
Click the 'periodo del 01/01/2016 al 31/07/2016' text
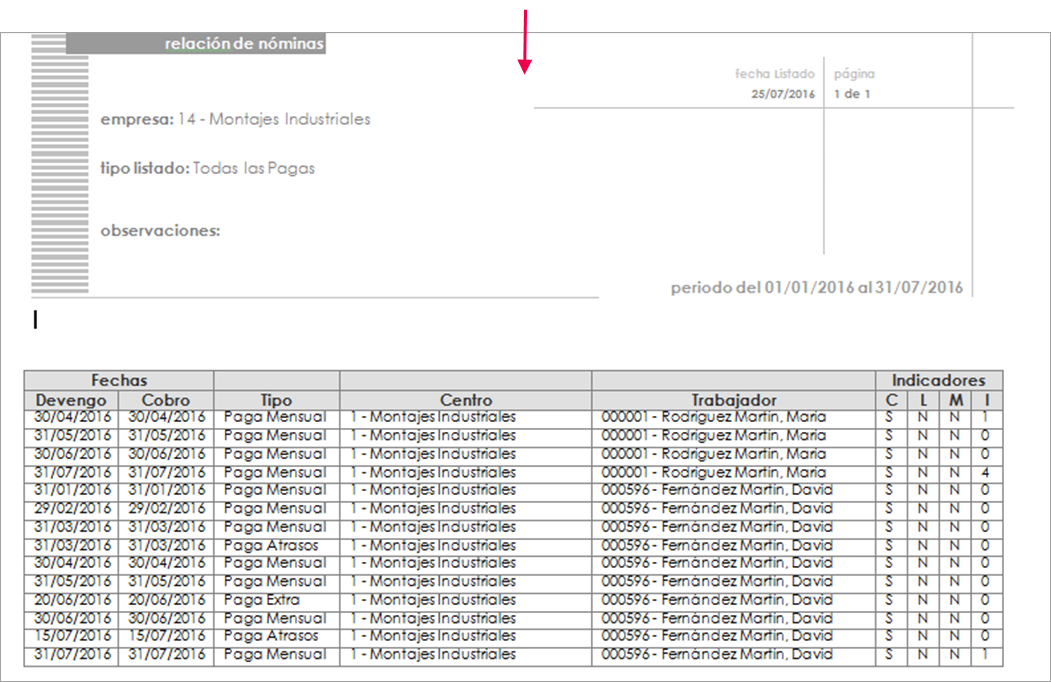(x=816, y=288)
